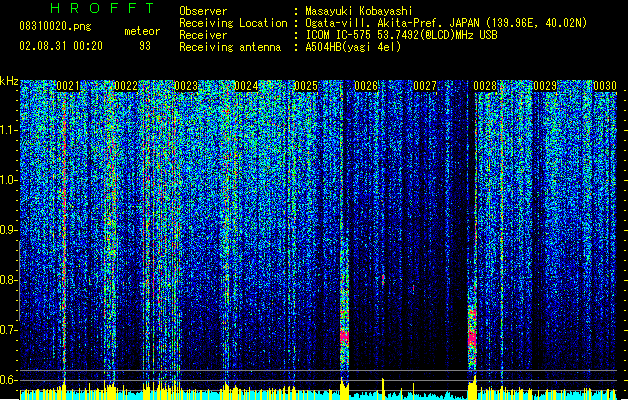
Task: Click the 0026 time marker
Action: point(366,86)
